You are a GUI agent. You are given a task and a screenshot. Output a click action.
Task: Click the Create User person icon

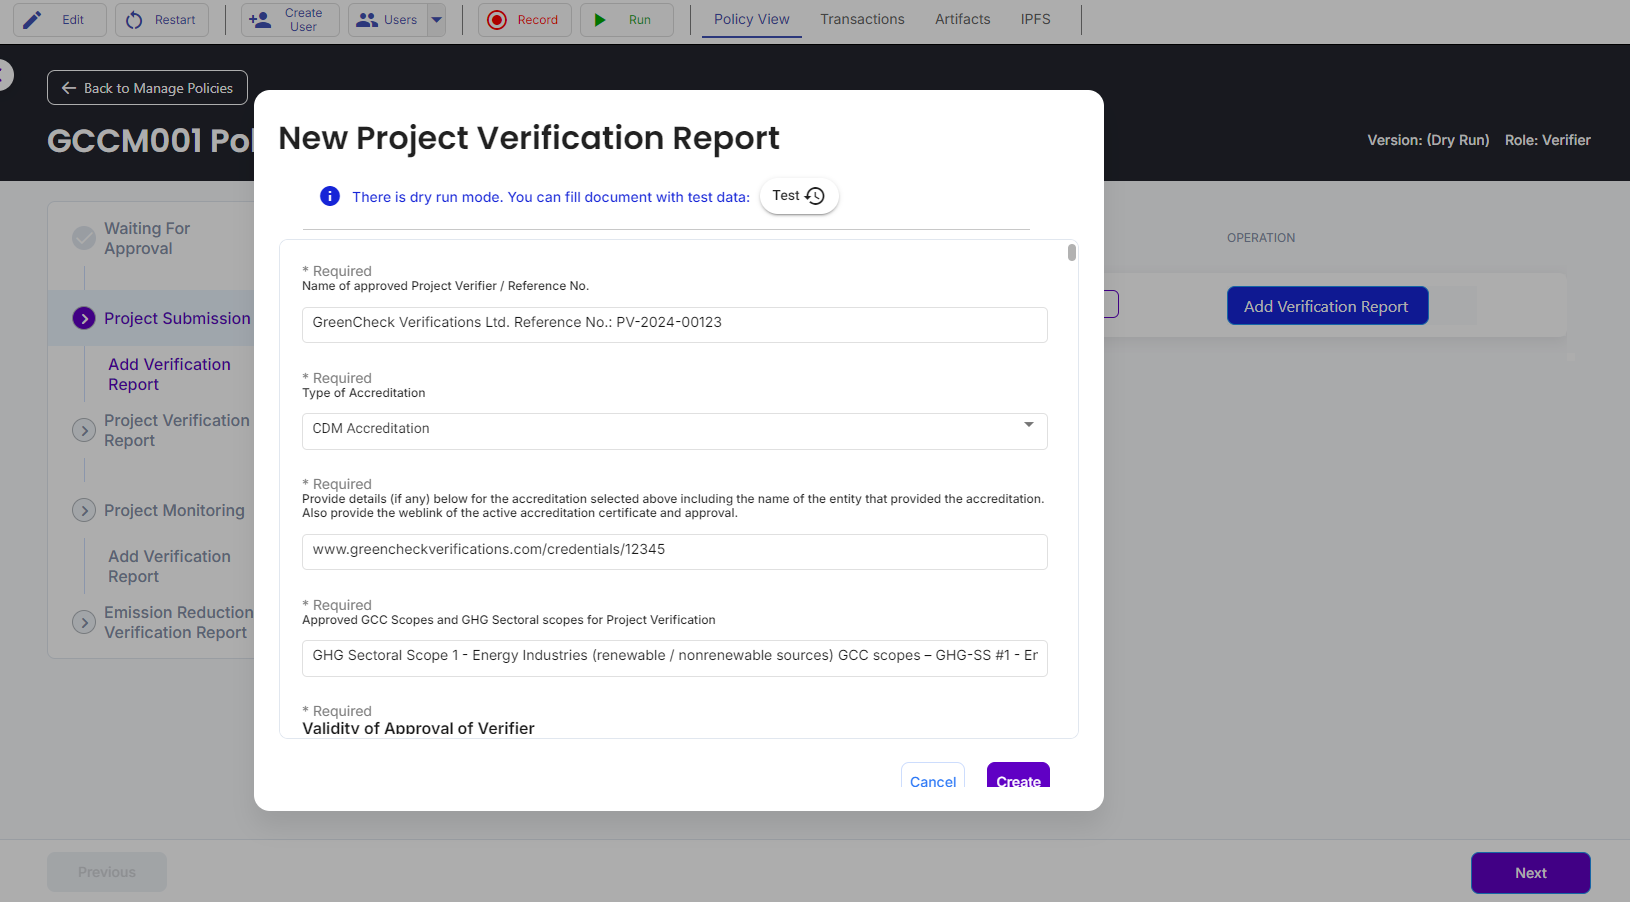point(260,20)
